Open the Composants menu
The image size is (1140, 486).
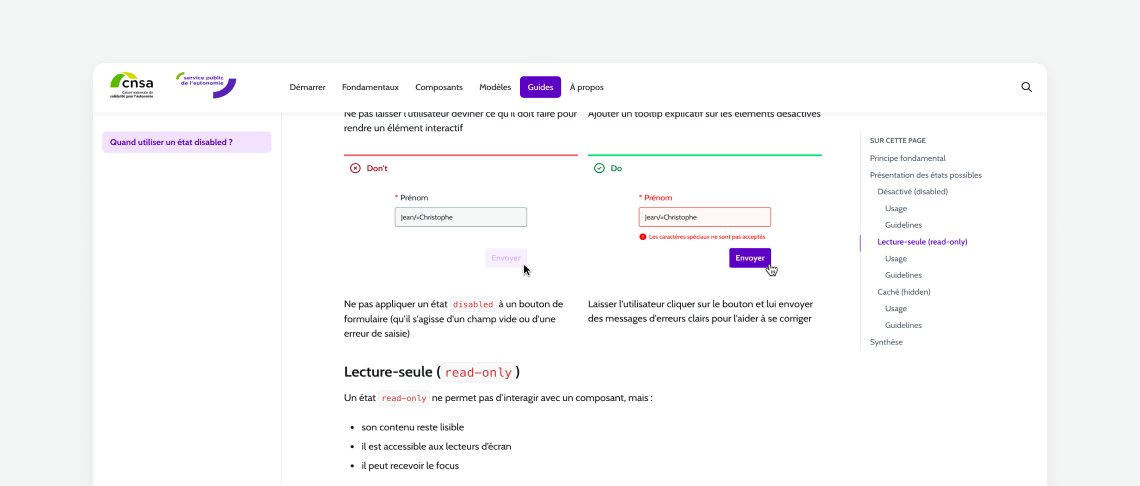point(439,87)
